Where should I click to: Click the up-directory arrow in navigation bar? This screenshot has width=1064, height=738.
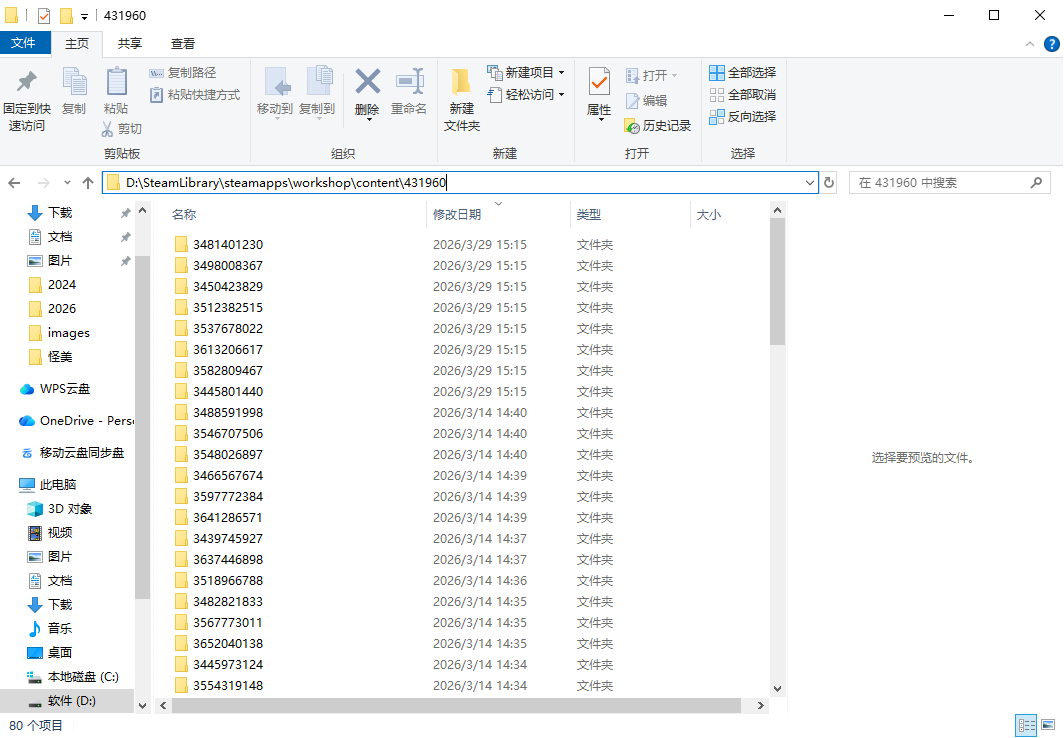point(88,183)
